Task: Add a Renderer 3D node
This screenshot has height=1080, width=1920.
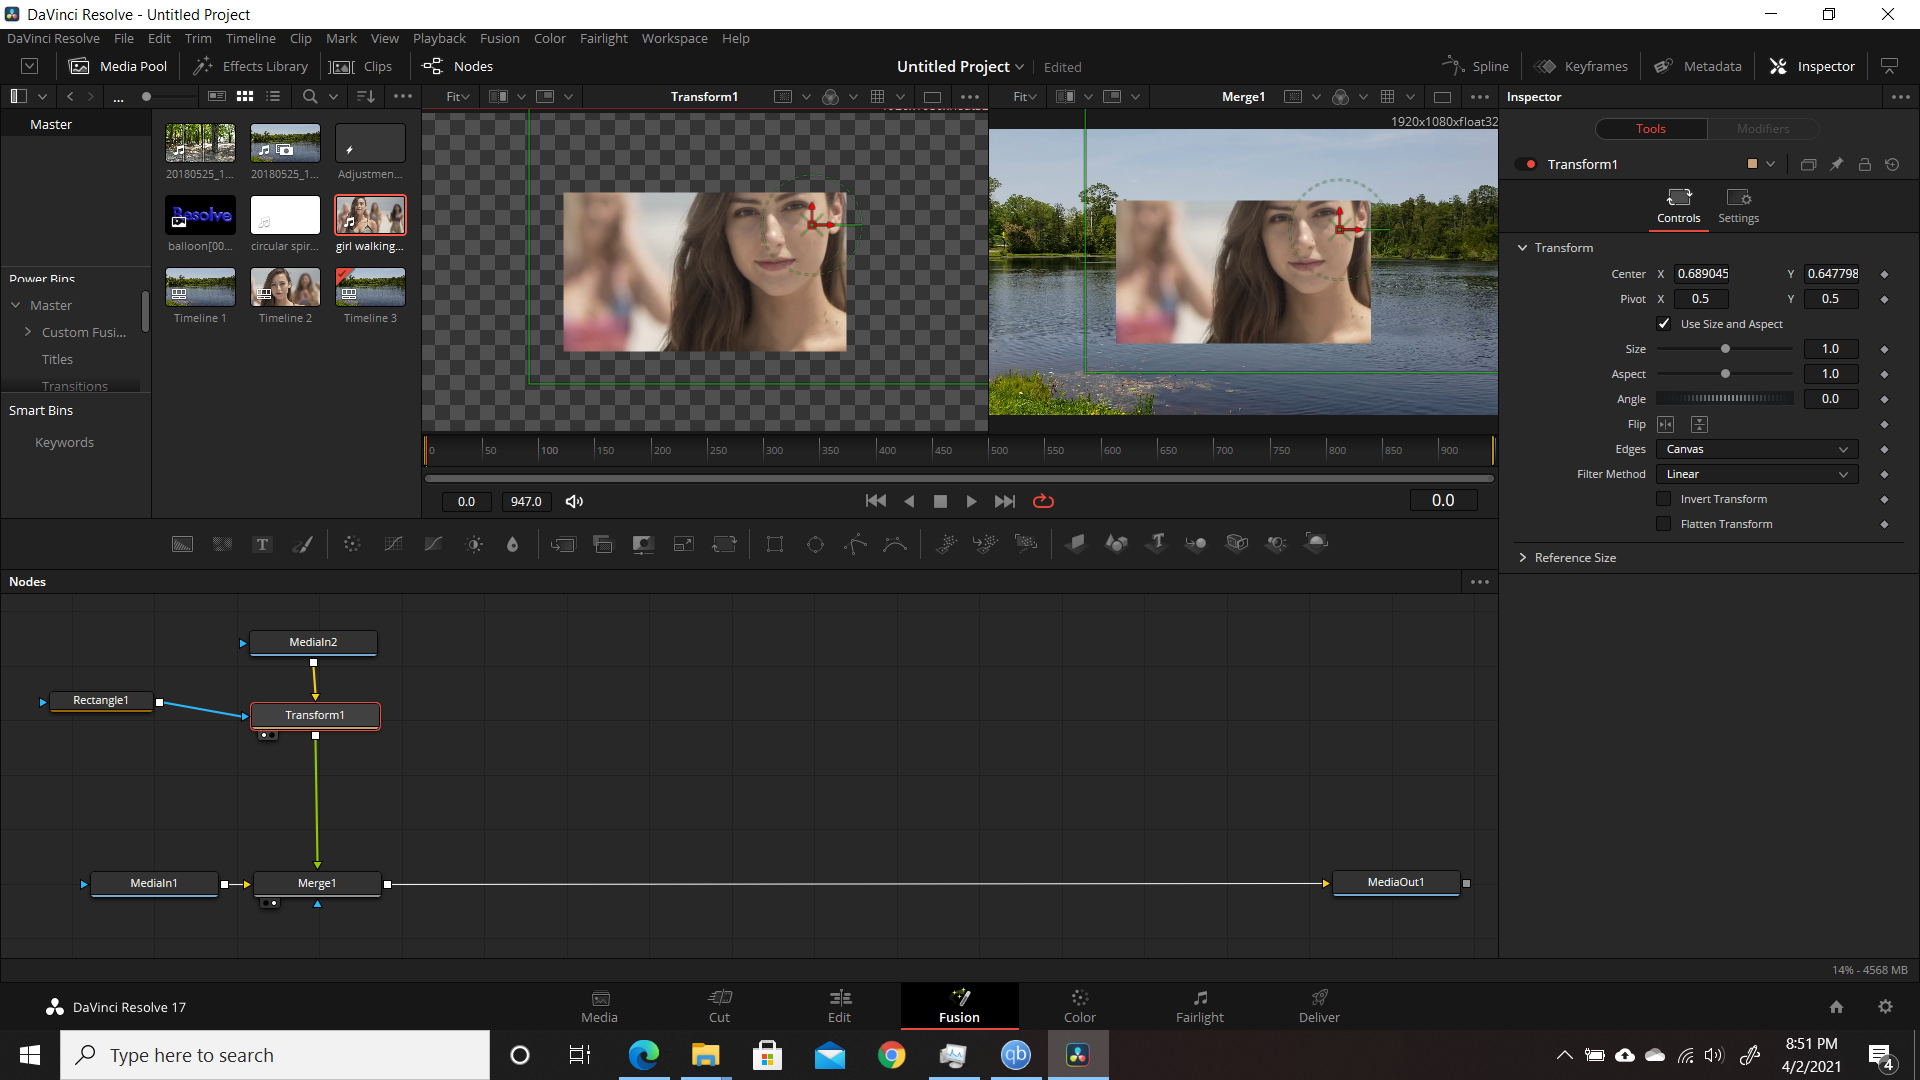Action: [x=1317, y=543]
